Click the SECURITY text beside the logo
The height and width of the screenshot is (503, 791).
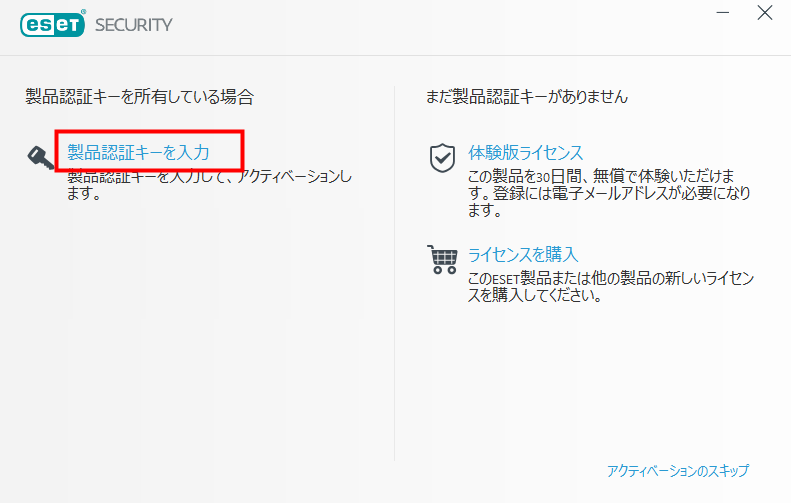pos(134,25)
